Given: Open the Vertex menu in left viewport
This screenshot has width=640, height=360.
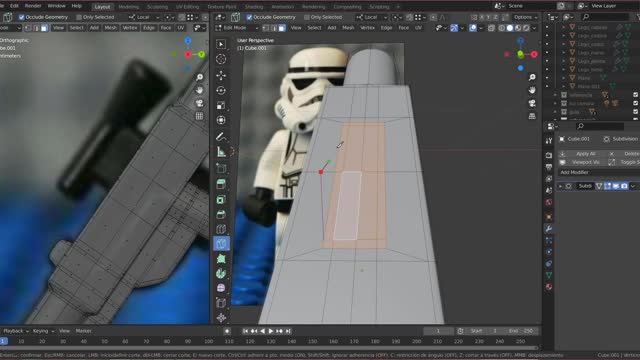Looking at the screenshot, I should 130,28.
